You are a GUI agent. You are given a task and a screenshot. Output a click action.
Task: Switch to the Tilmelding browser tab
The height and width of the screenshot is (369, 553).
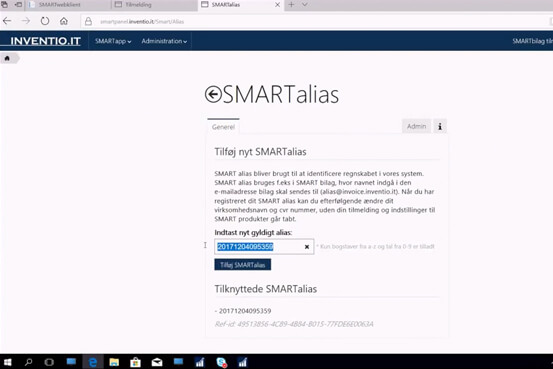tap(138, 5)
